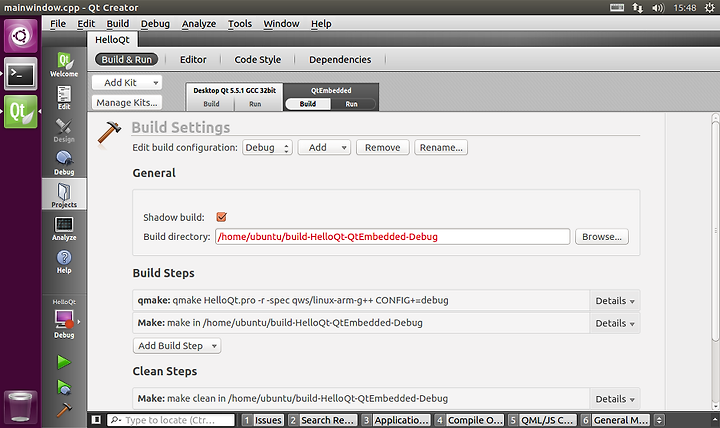The width and height of the screenshot is (720, 428).
Task: Open the Window menu
Action: point(281,23)
